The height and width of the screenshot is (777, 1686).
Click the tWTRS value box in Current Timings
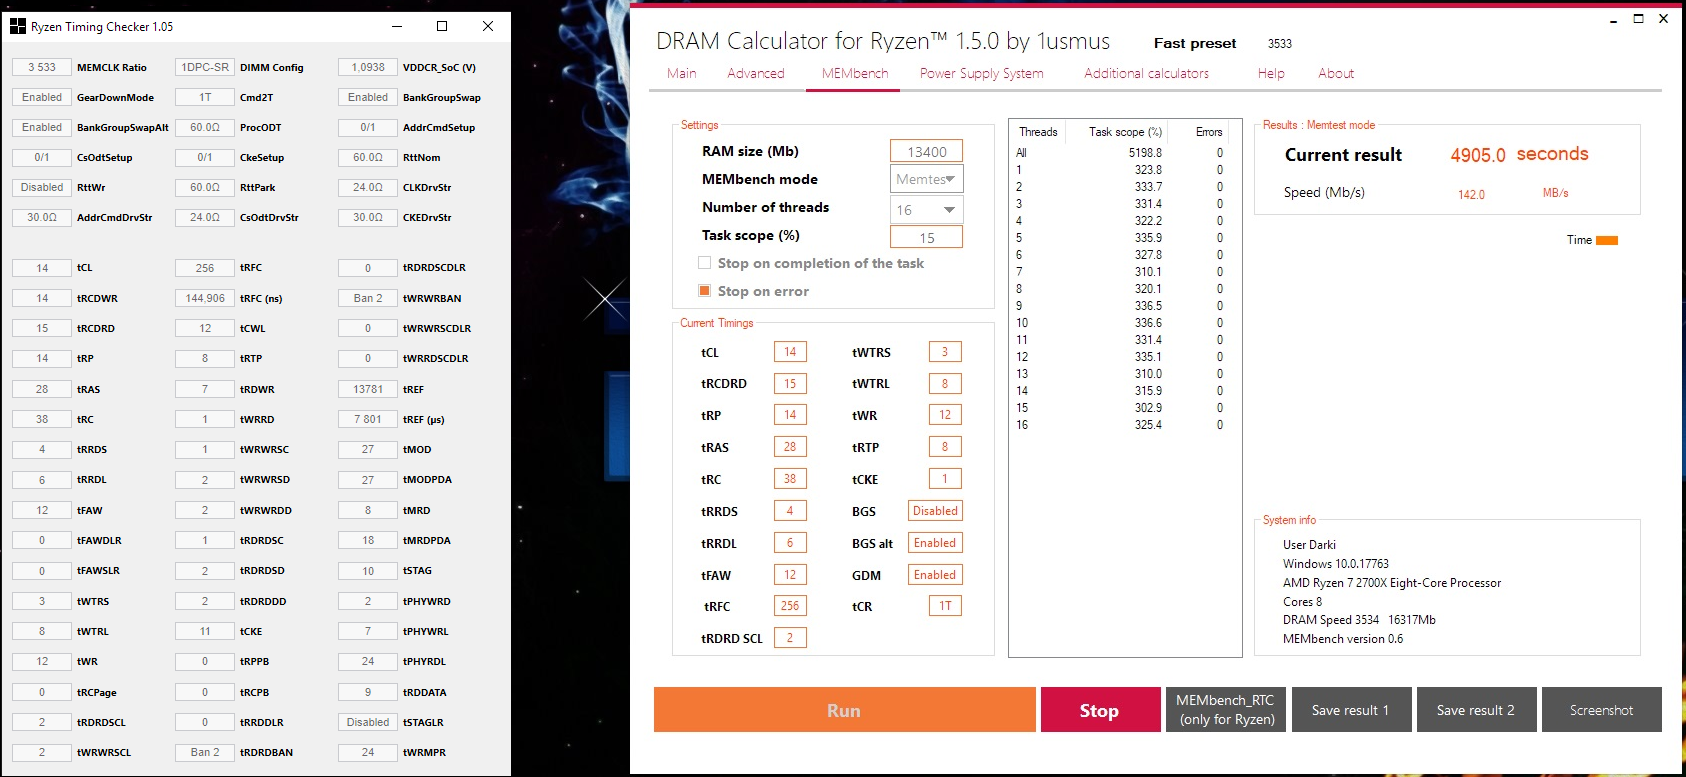pos(945,352)
